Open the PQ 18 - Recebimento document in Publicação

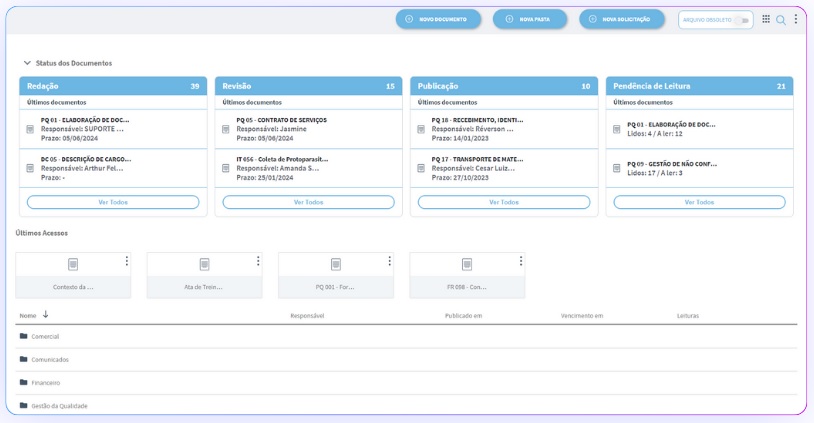477,120
